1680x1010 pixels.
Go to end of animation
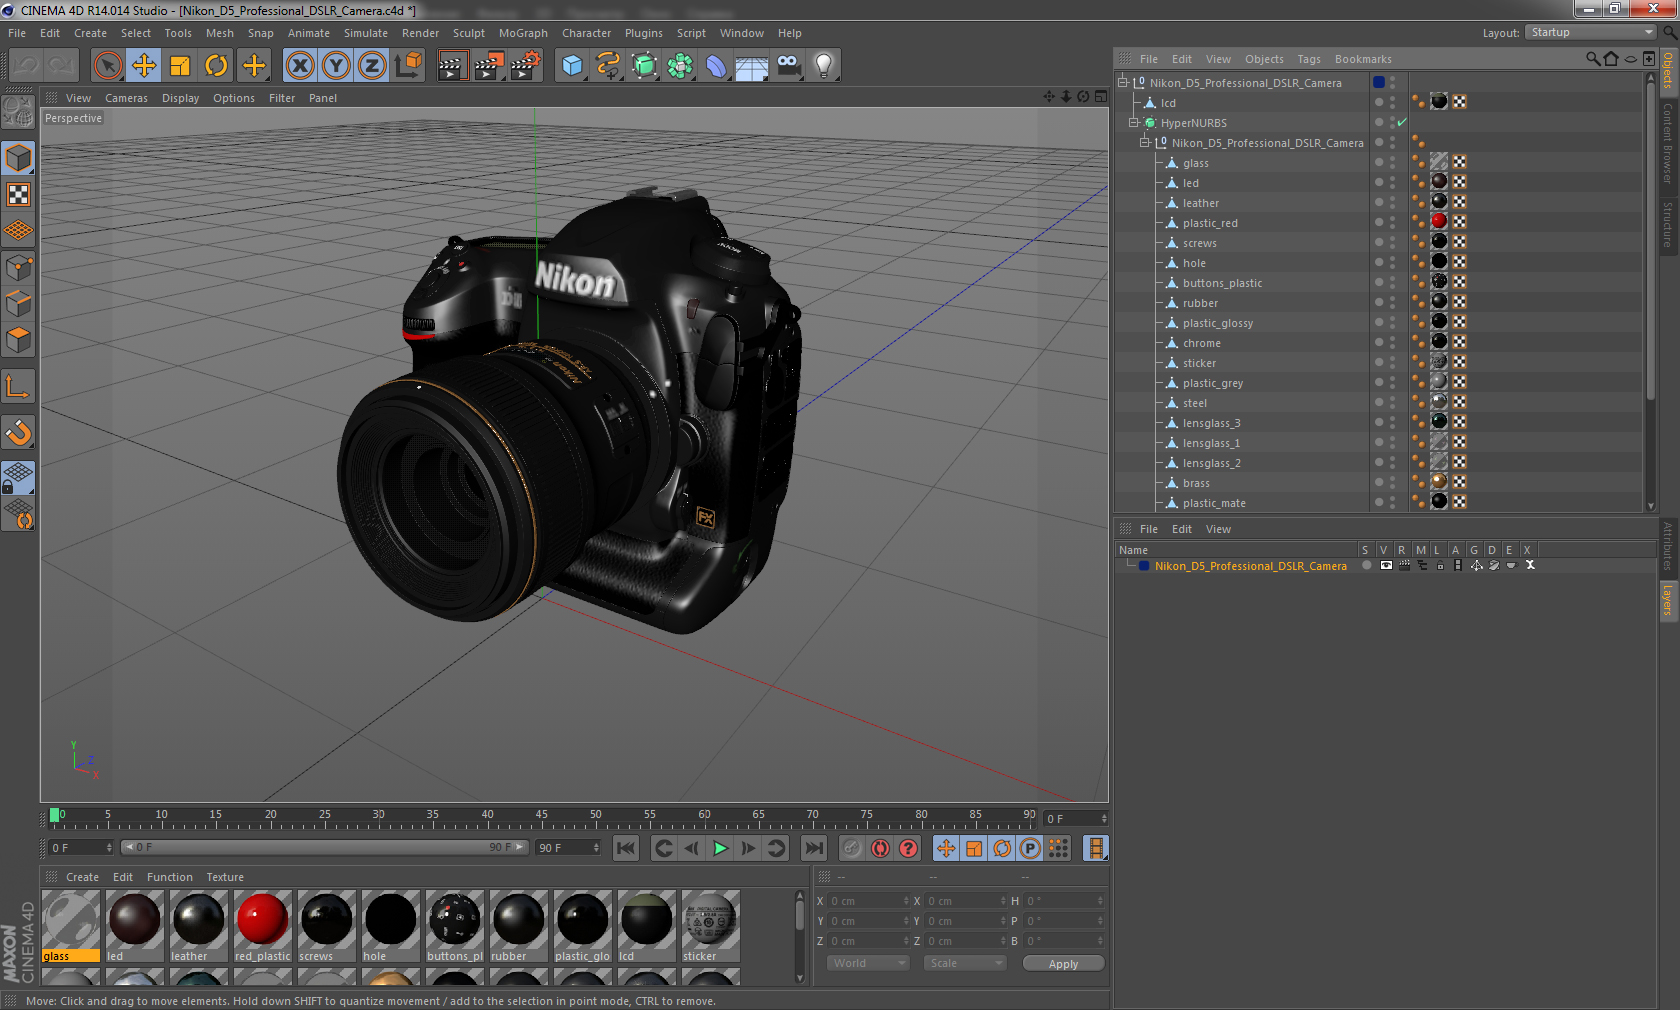click(814, 848)
